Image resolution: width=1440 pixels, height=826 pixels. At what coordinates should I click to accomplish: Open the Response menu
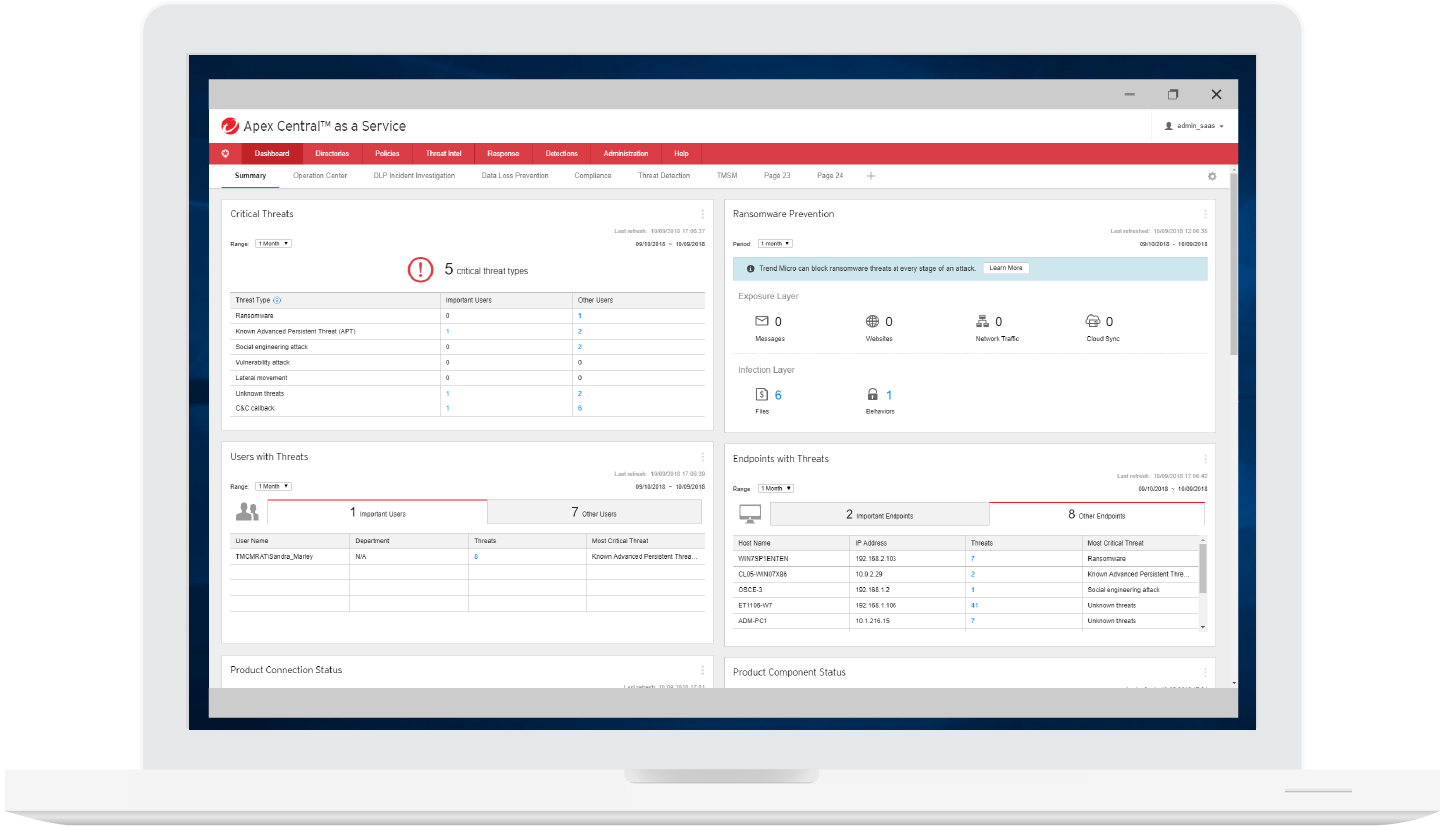(x=503, y=154)
